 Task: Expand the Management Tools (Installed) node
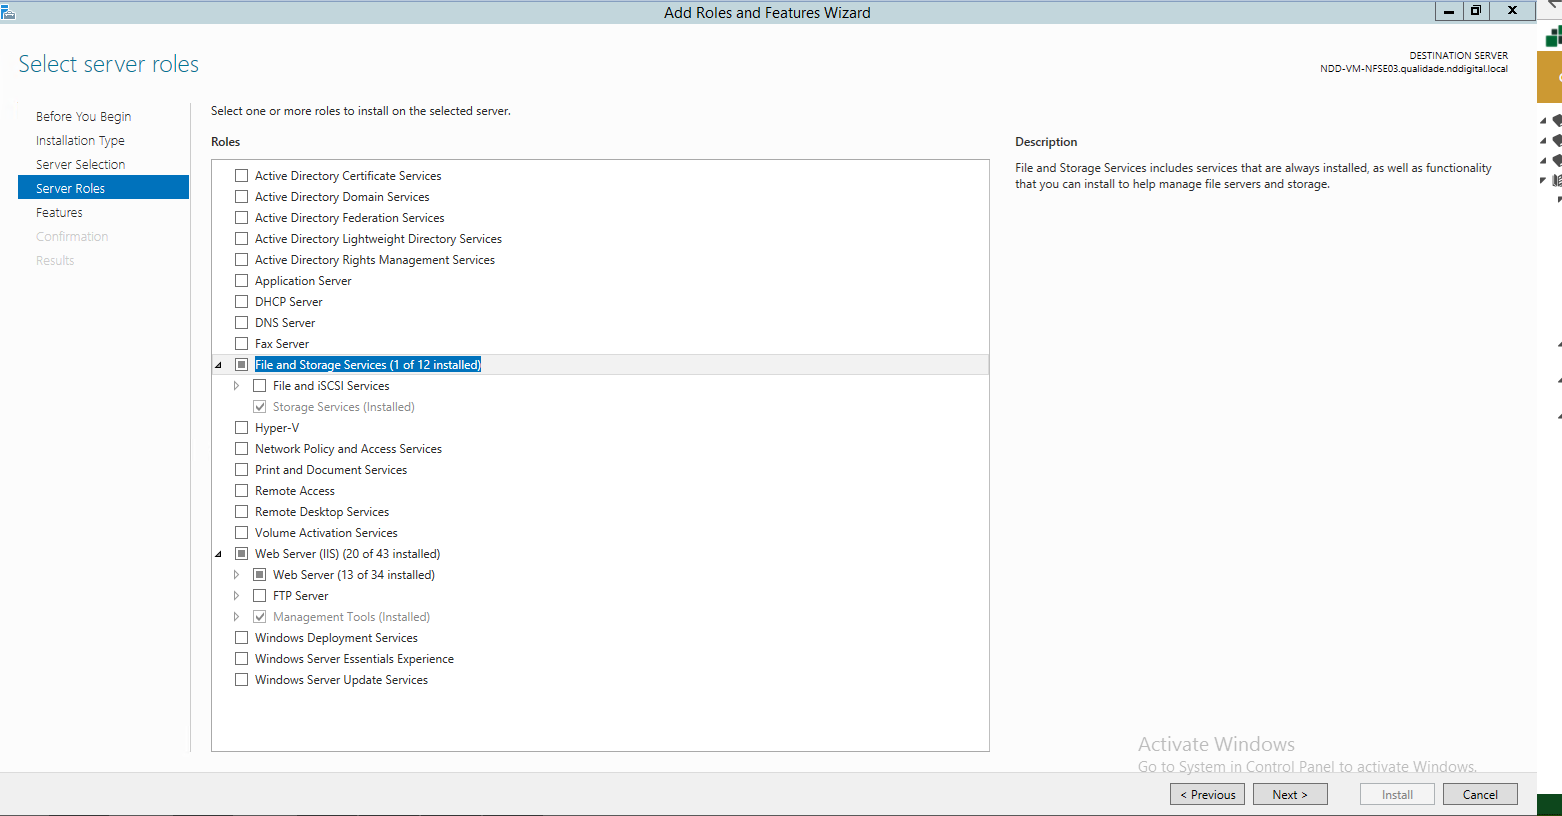[x=236, y=616]
